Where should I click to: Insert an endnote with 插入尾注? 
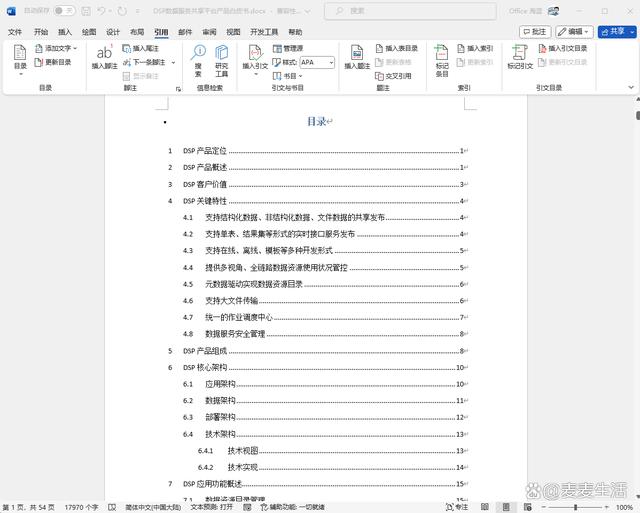point(140,49)
